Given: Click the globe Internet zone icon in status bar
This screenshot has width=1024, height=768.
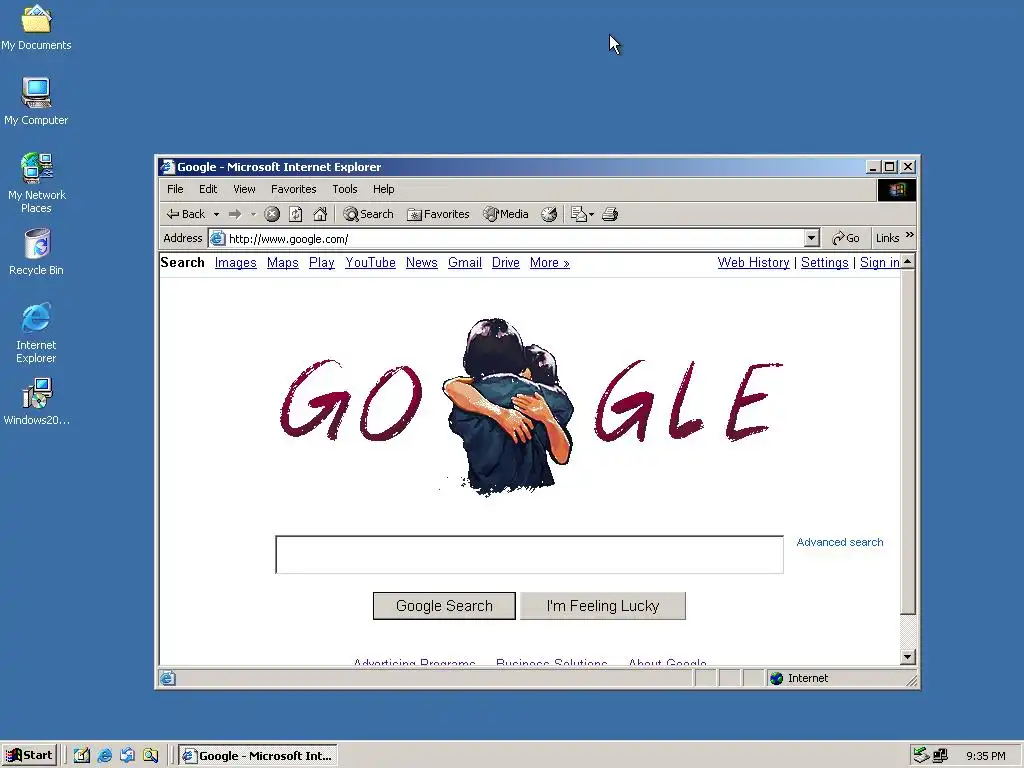Looking at the screenshot, I should pos(776,679).
